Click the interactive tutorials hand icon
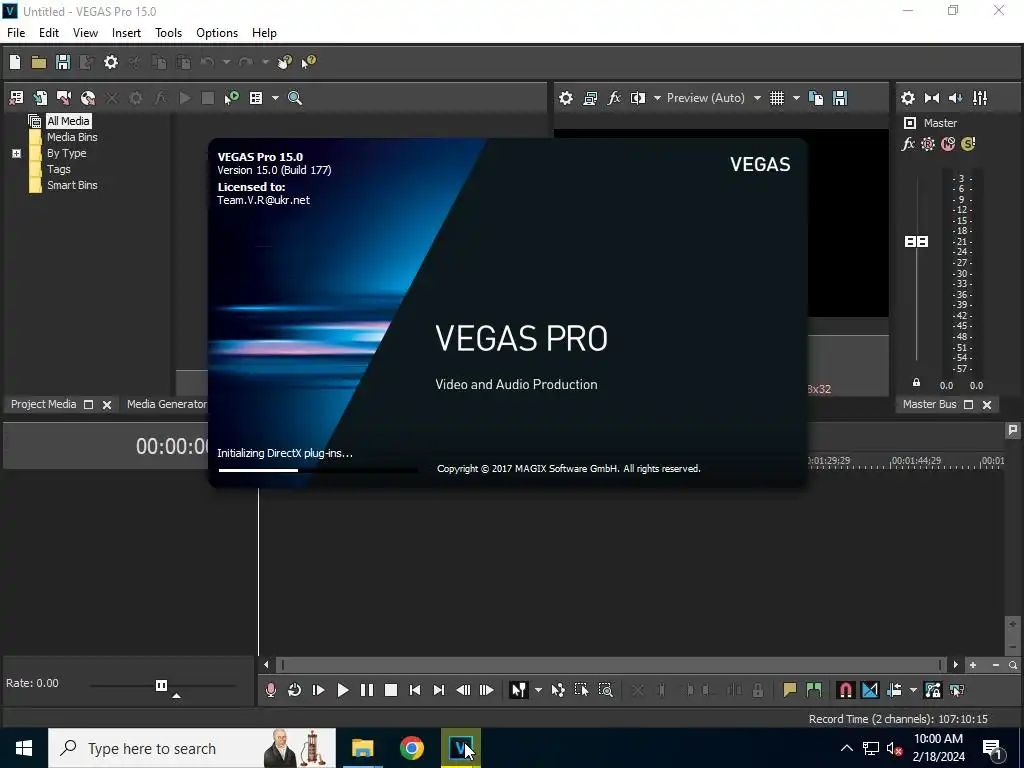The image size is (1024, 768). click(285, 62)
